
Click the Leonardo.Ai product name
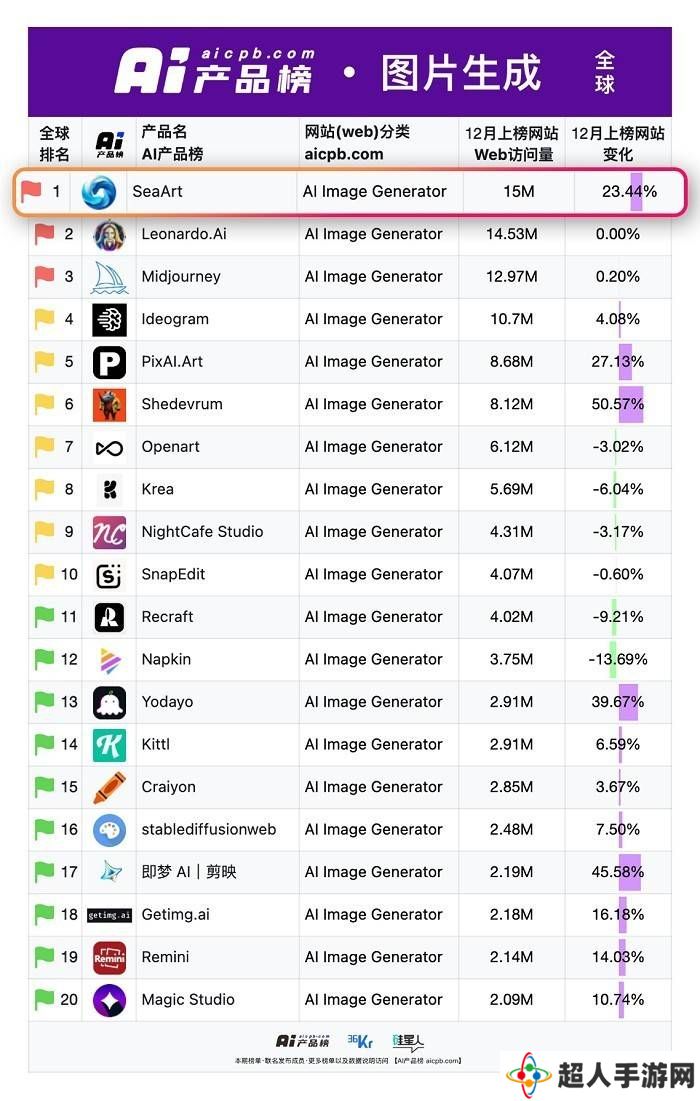(184, 234)
